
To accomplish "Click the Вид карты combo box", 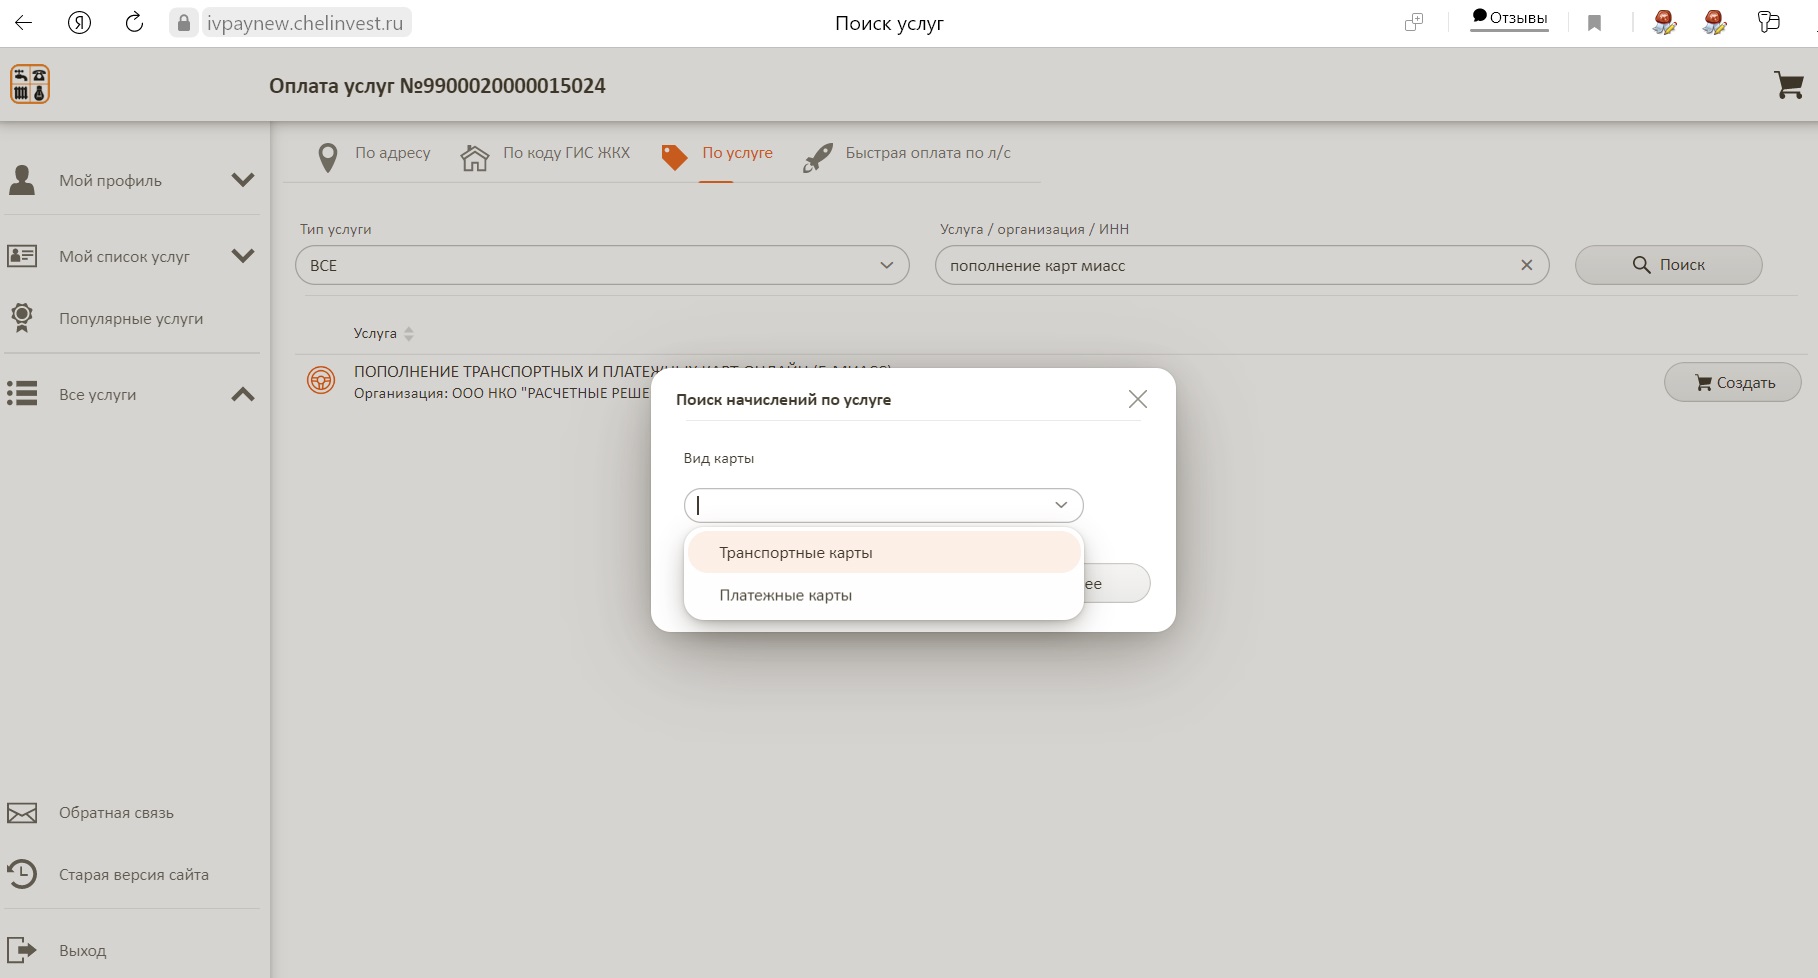I will coord(883,505).
